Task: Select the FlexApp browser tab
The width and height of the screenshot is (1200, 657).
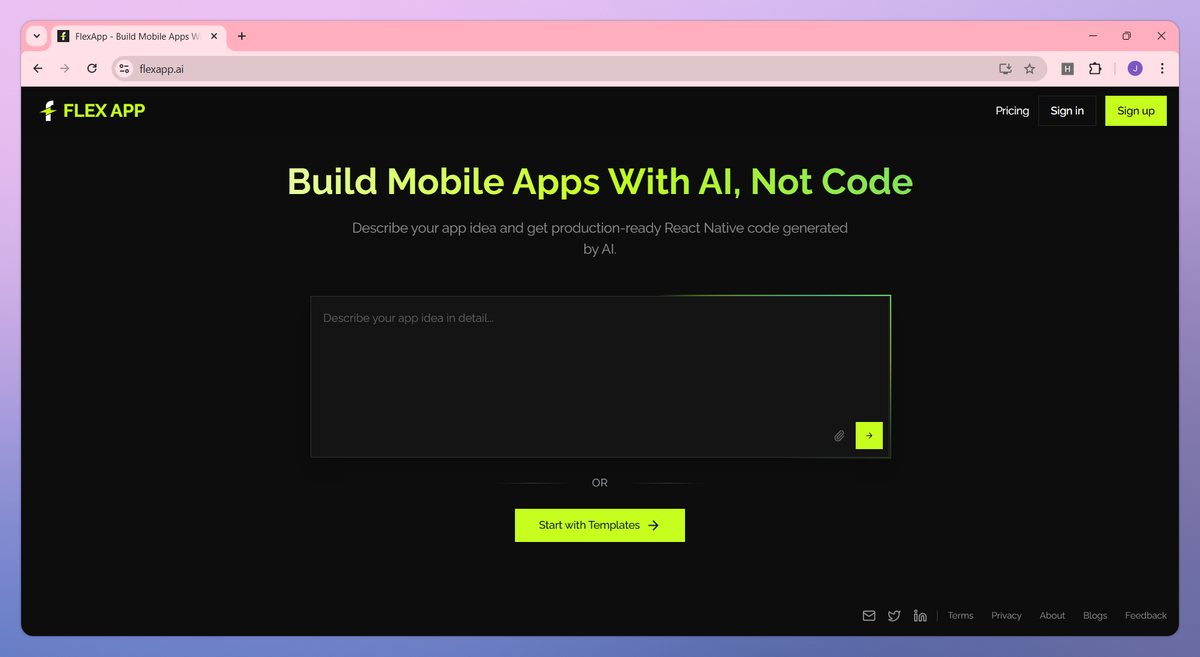Action: point(135,36)
